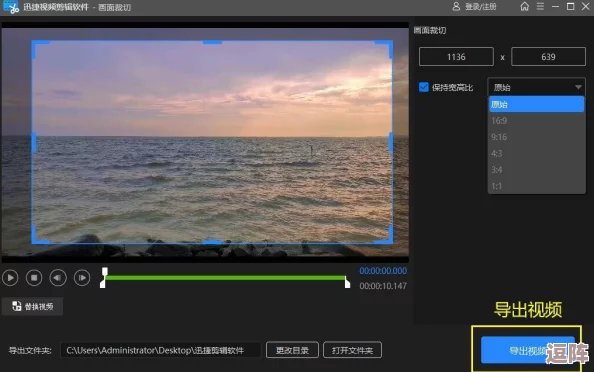
Task: Step forward to next frame
Action: point(82,278)
